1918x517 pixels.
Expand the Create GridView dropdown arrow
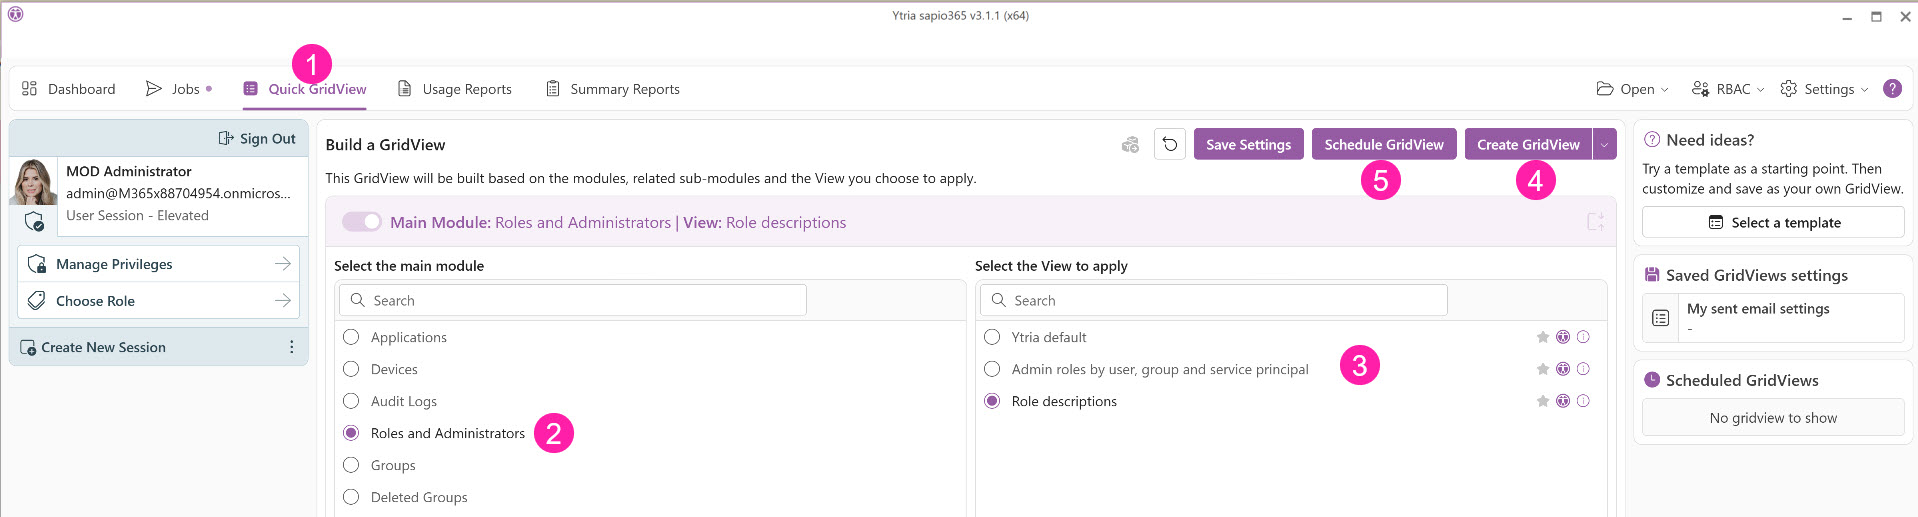1604,145
